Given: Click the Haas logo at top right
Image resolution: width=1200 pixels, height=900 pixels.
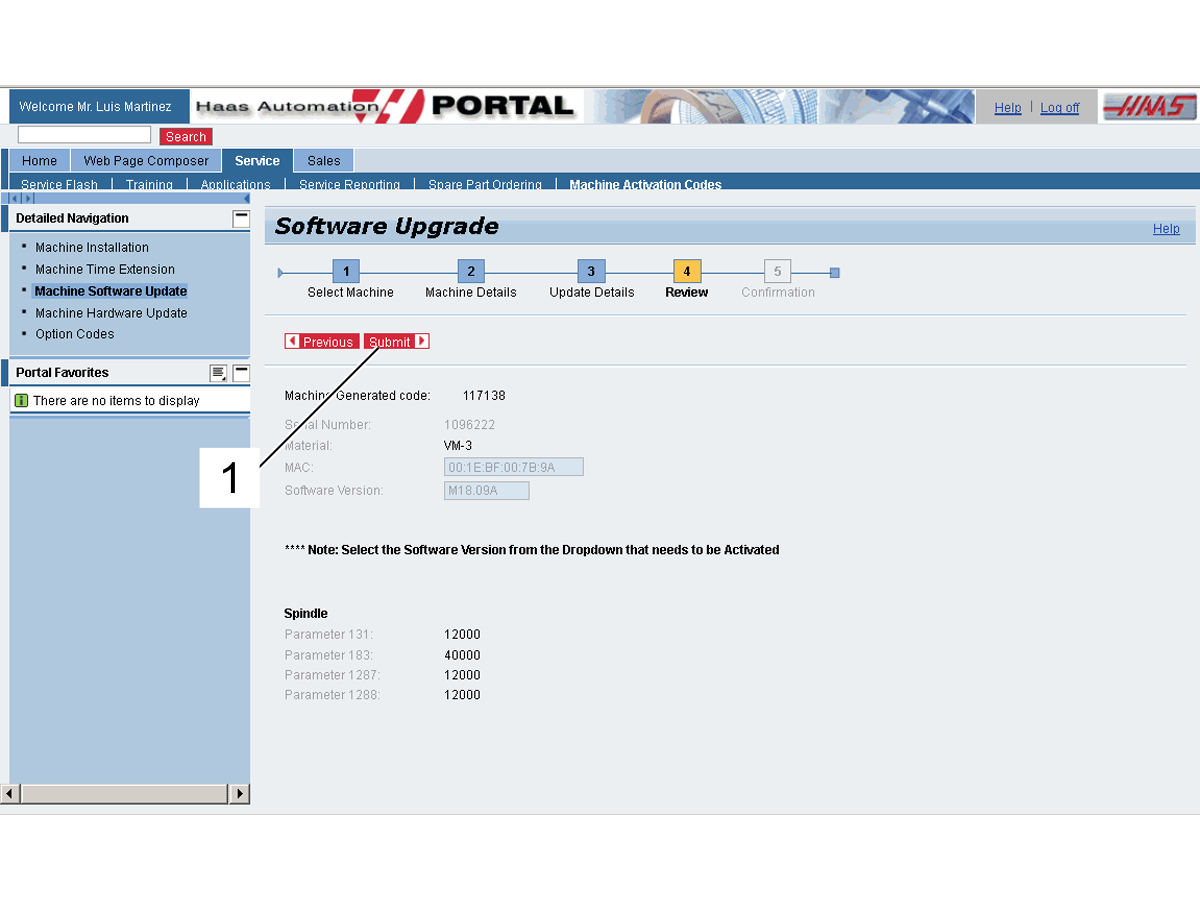Looking at the screenshot, I should (1149, 107).
